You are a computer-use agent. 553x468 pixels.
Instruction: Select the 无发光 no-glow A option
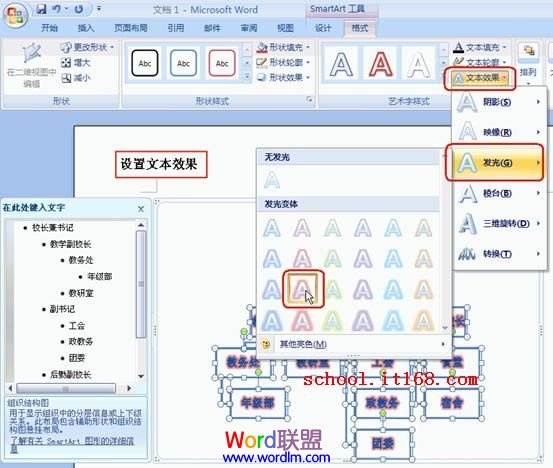[272, 180]
